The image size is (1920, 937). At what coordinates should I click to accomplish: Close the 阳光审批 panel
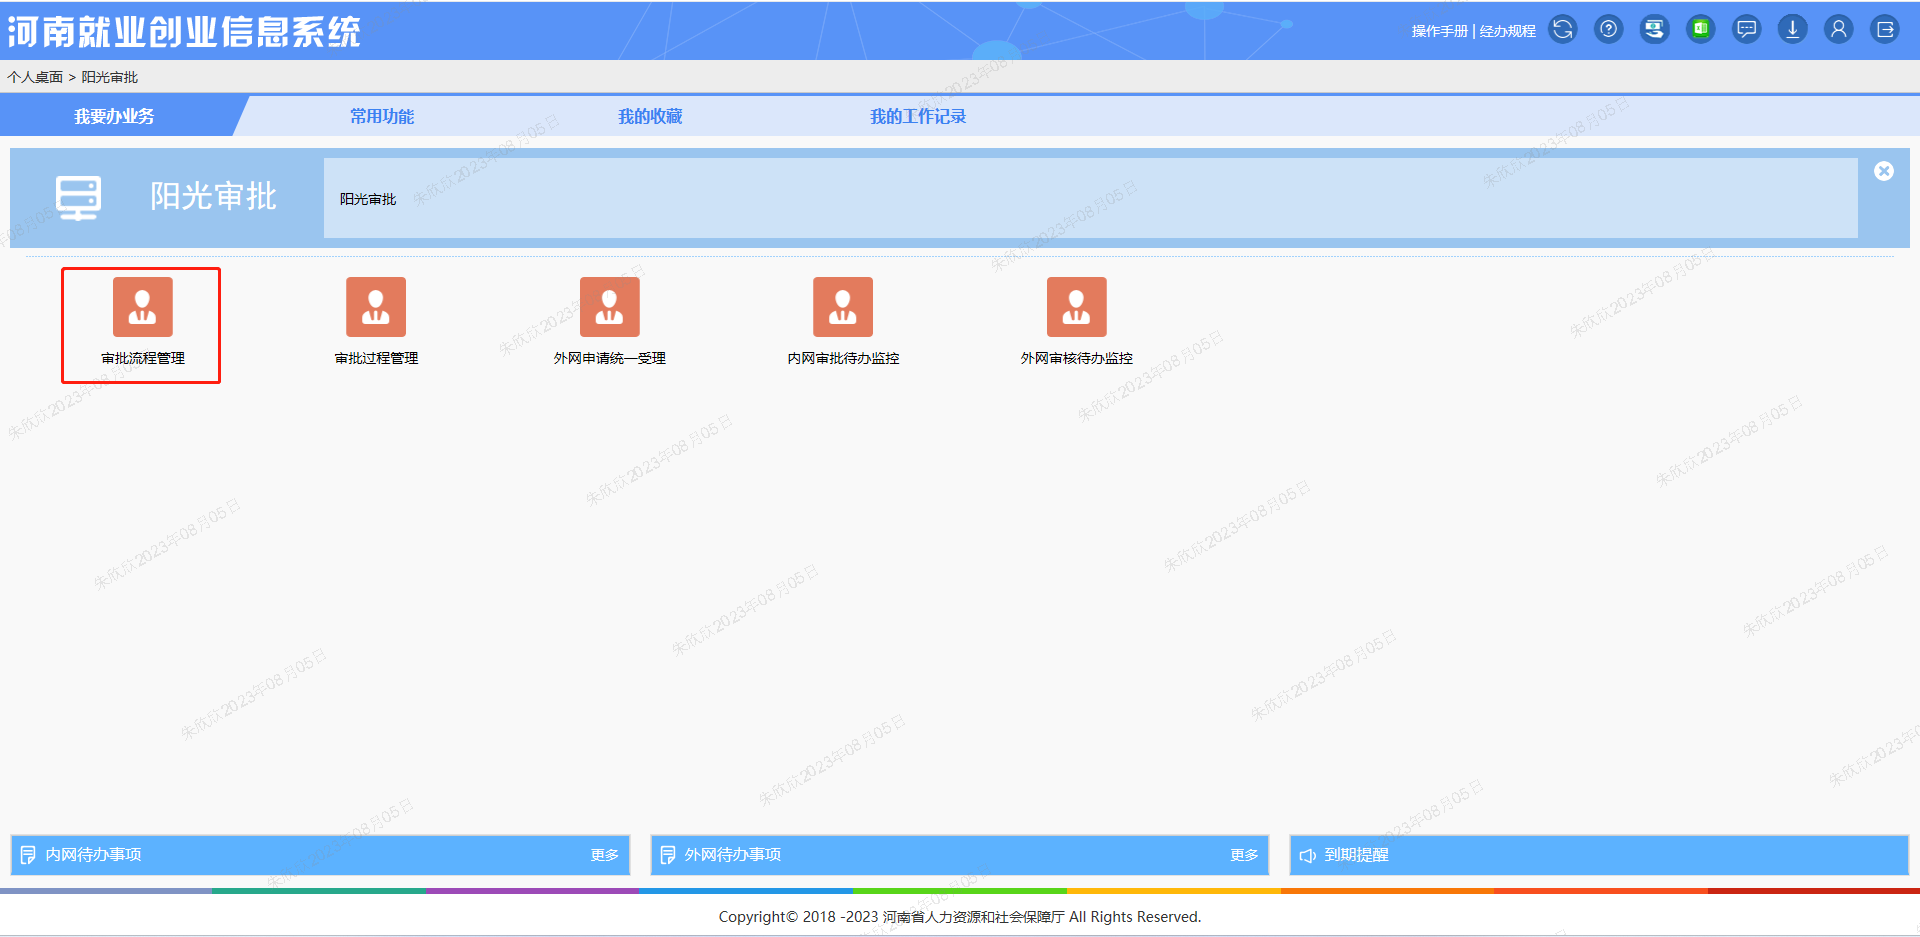coord(1883,171)
